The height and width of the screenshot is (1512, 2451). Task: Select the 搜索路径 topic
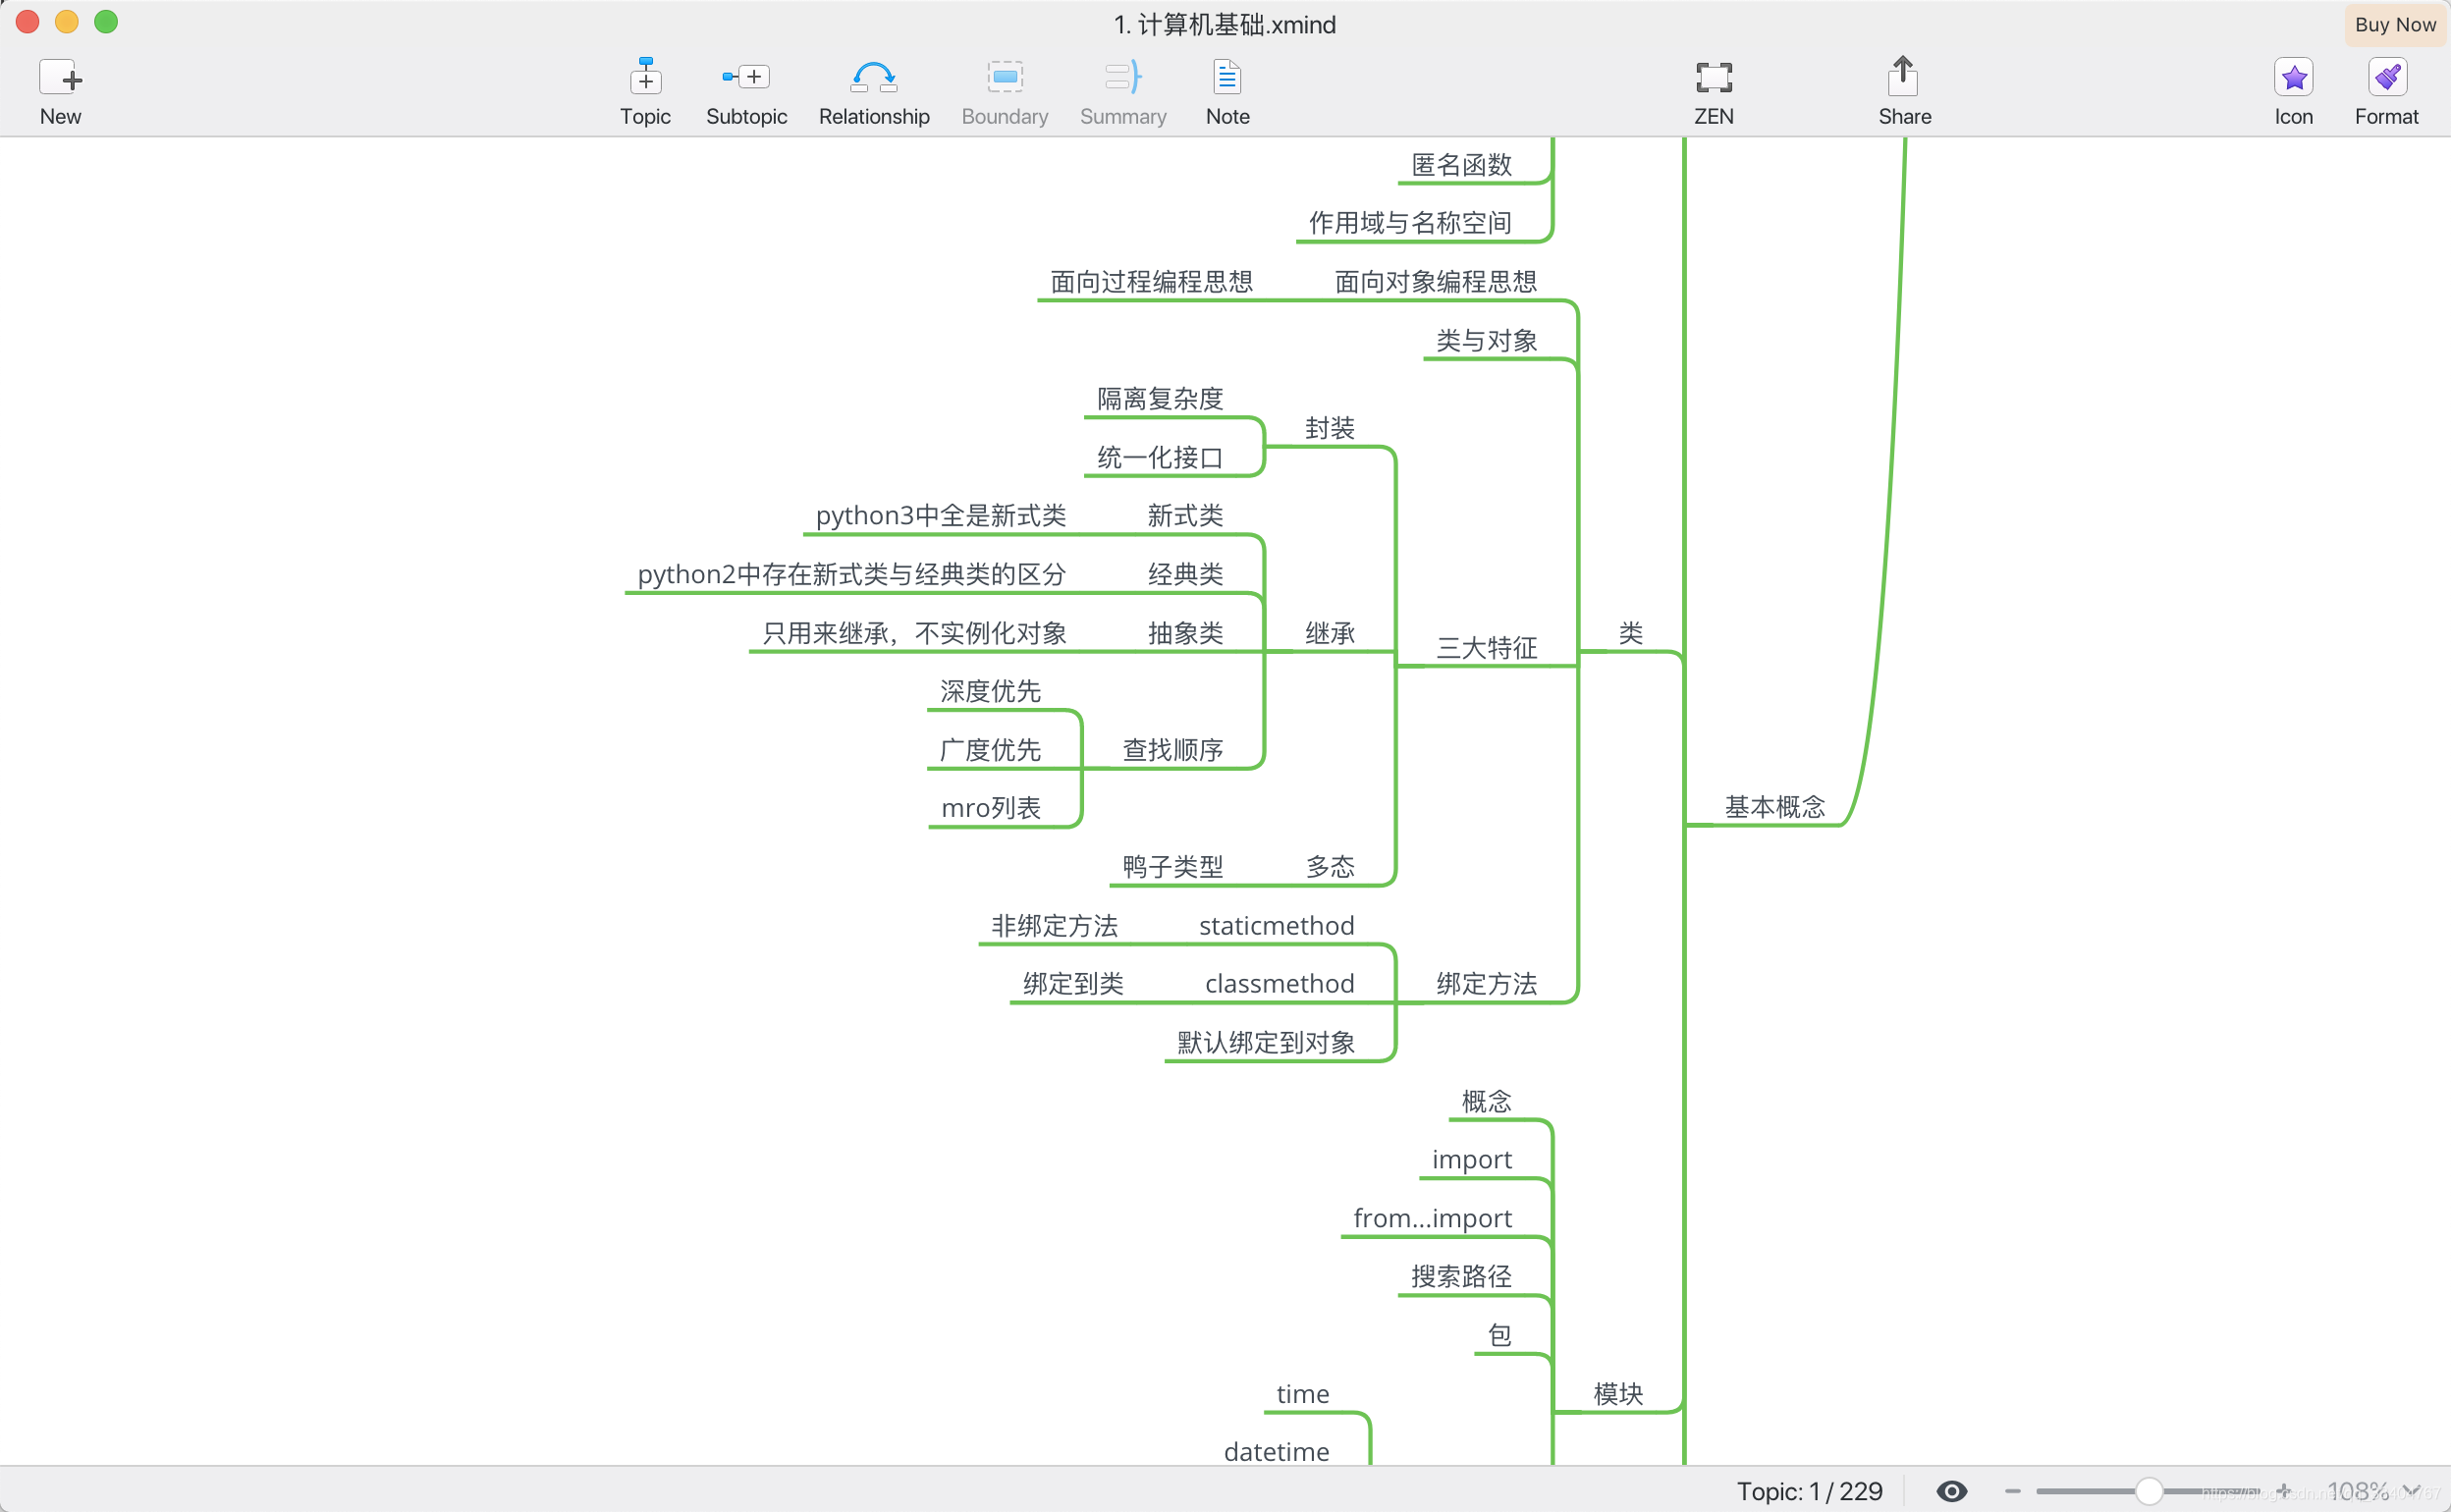pos(1461,1276)
